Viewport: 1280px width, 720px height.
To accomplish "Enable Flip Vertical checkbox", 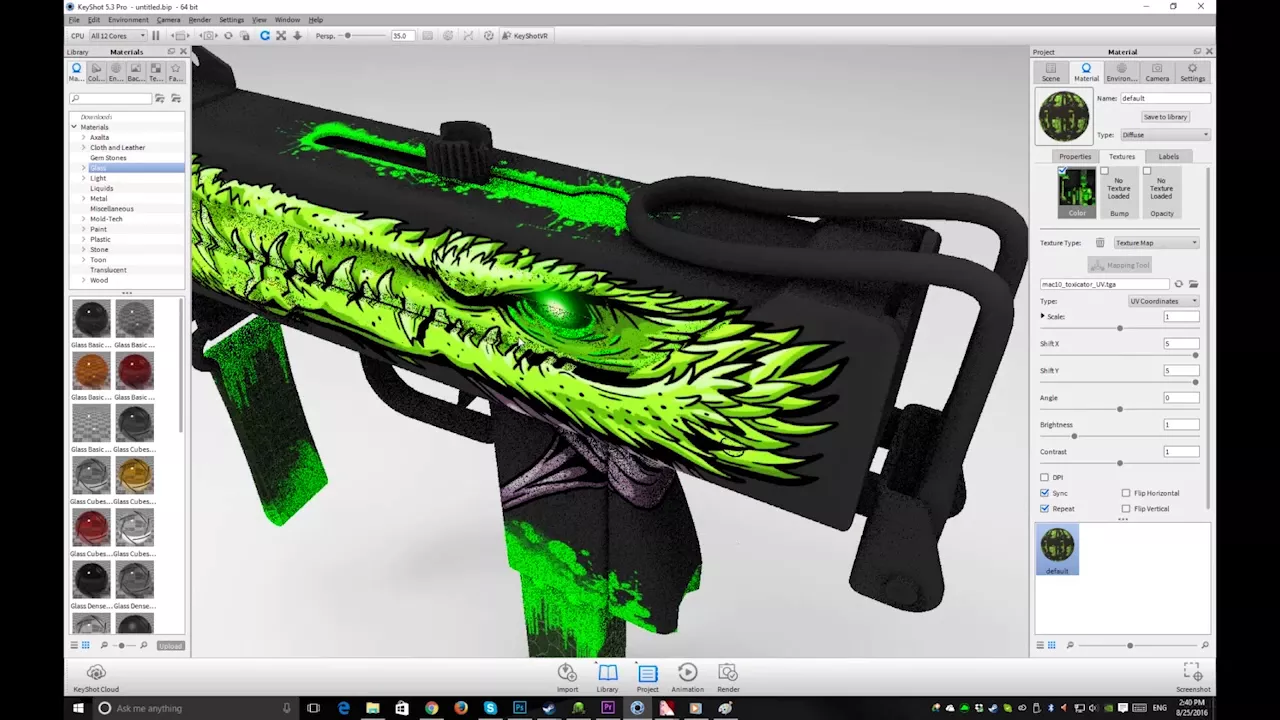I will click(x=1126, y=509).
